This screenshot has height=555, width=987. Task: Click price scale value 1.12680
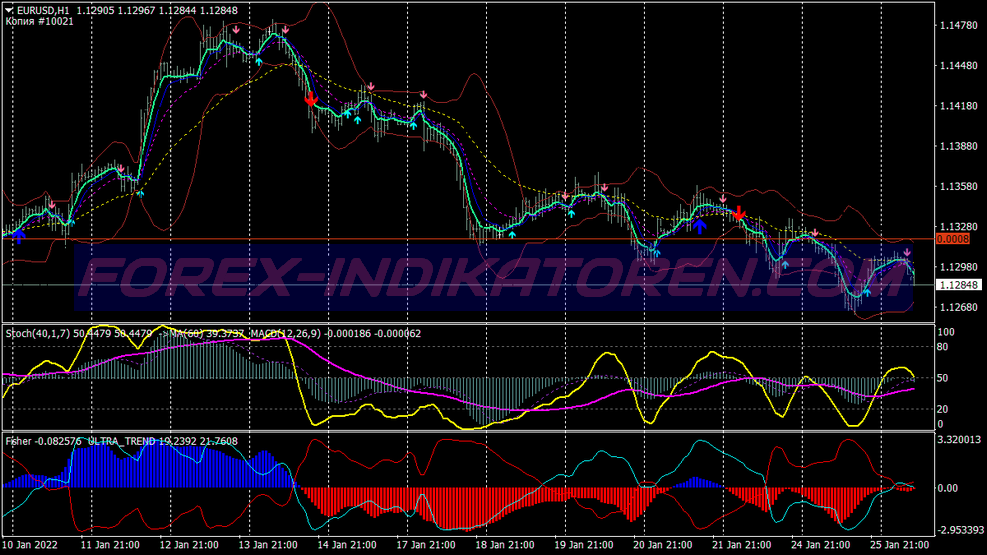959,307
